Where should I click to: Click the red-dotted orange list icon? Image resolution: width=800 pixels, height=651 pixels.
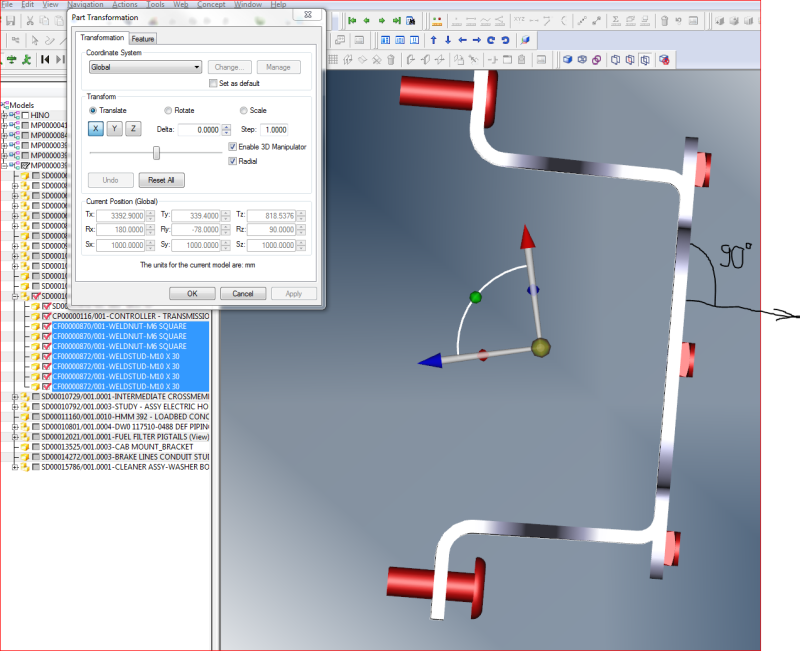[437, 21]
